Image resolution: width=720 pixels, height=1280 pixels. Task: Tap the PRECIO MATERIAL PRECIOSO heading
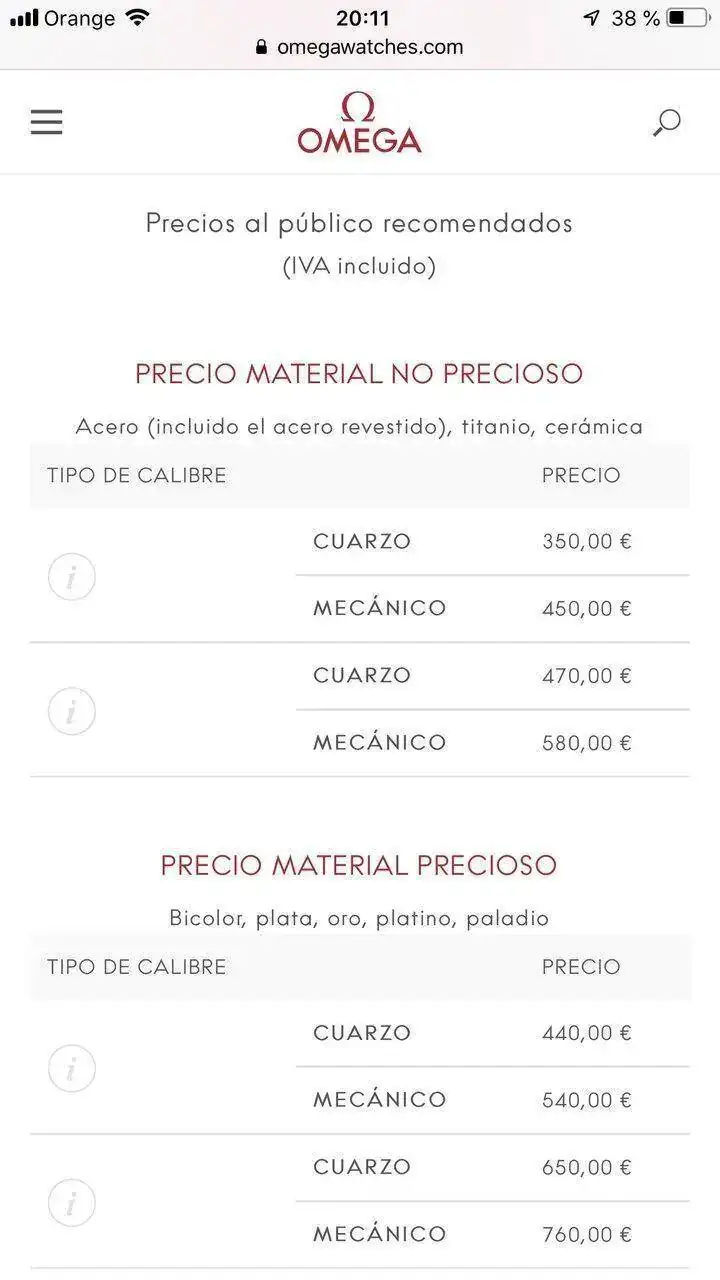359,865
